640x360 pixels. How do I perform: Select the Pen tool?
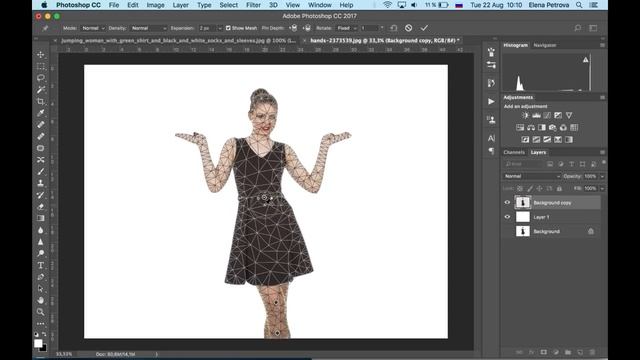pyautogui.click(x=41, y=277)
